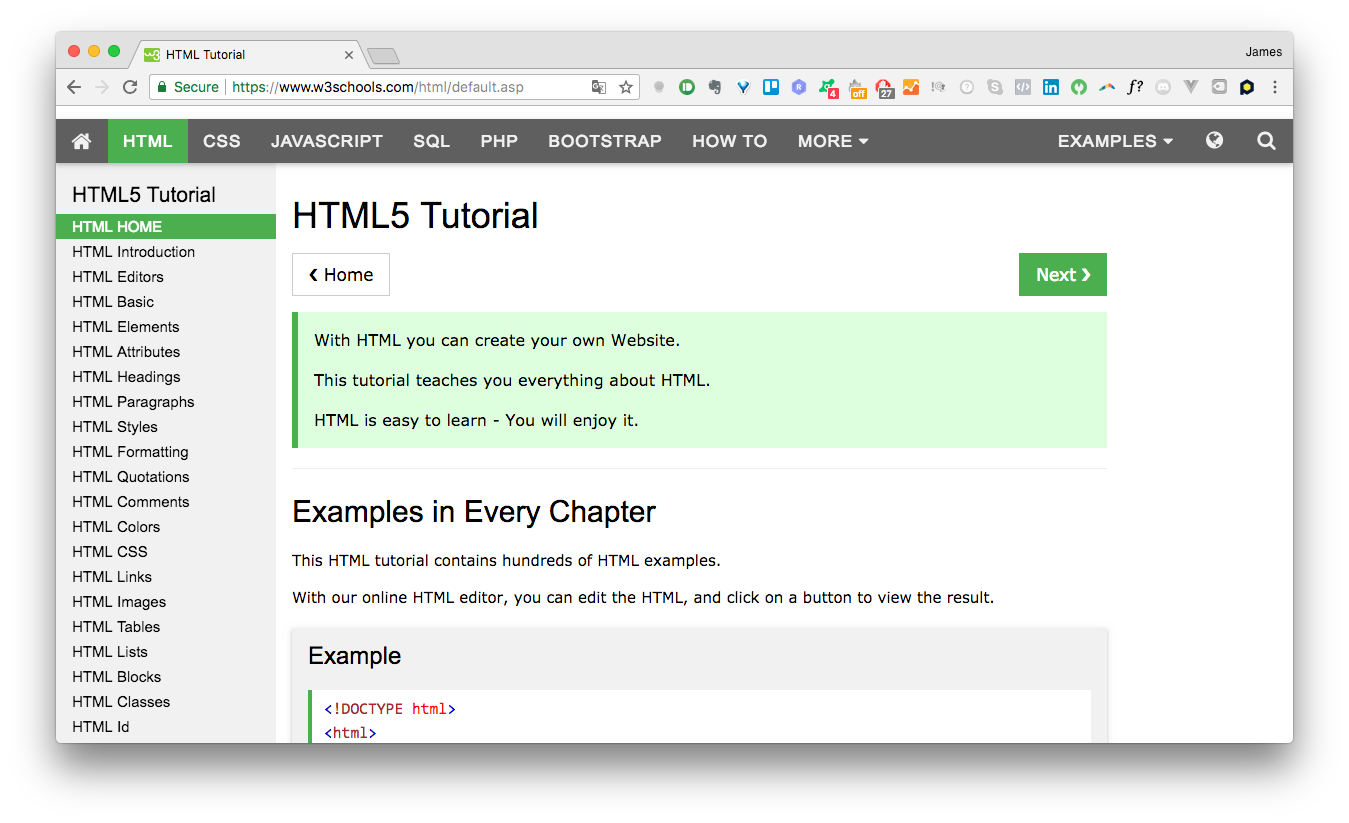Click the WhatFont f? extension icon
Screen dimensions: 1349x823
tap(1134, 87)
